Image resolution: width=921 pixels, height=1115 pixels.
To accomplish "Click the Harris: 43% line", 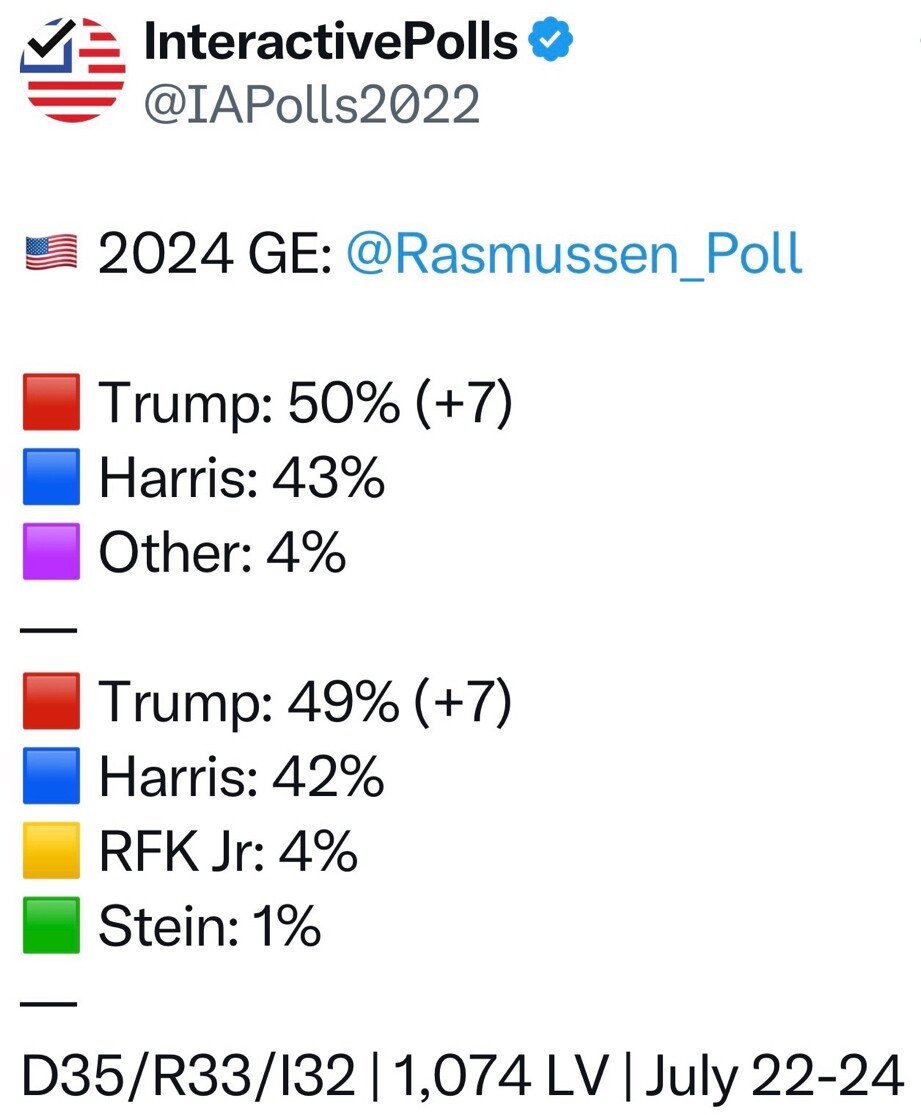I will click(241, 478).
